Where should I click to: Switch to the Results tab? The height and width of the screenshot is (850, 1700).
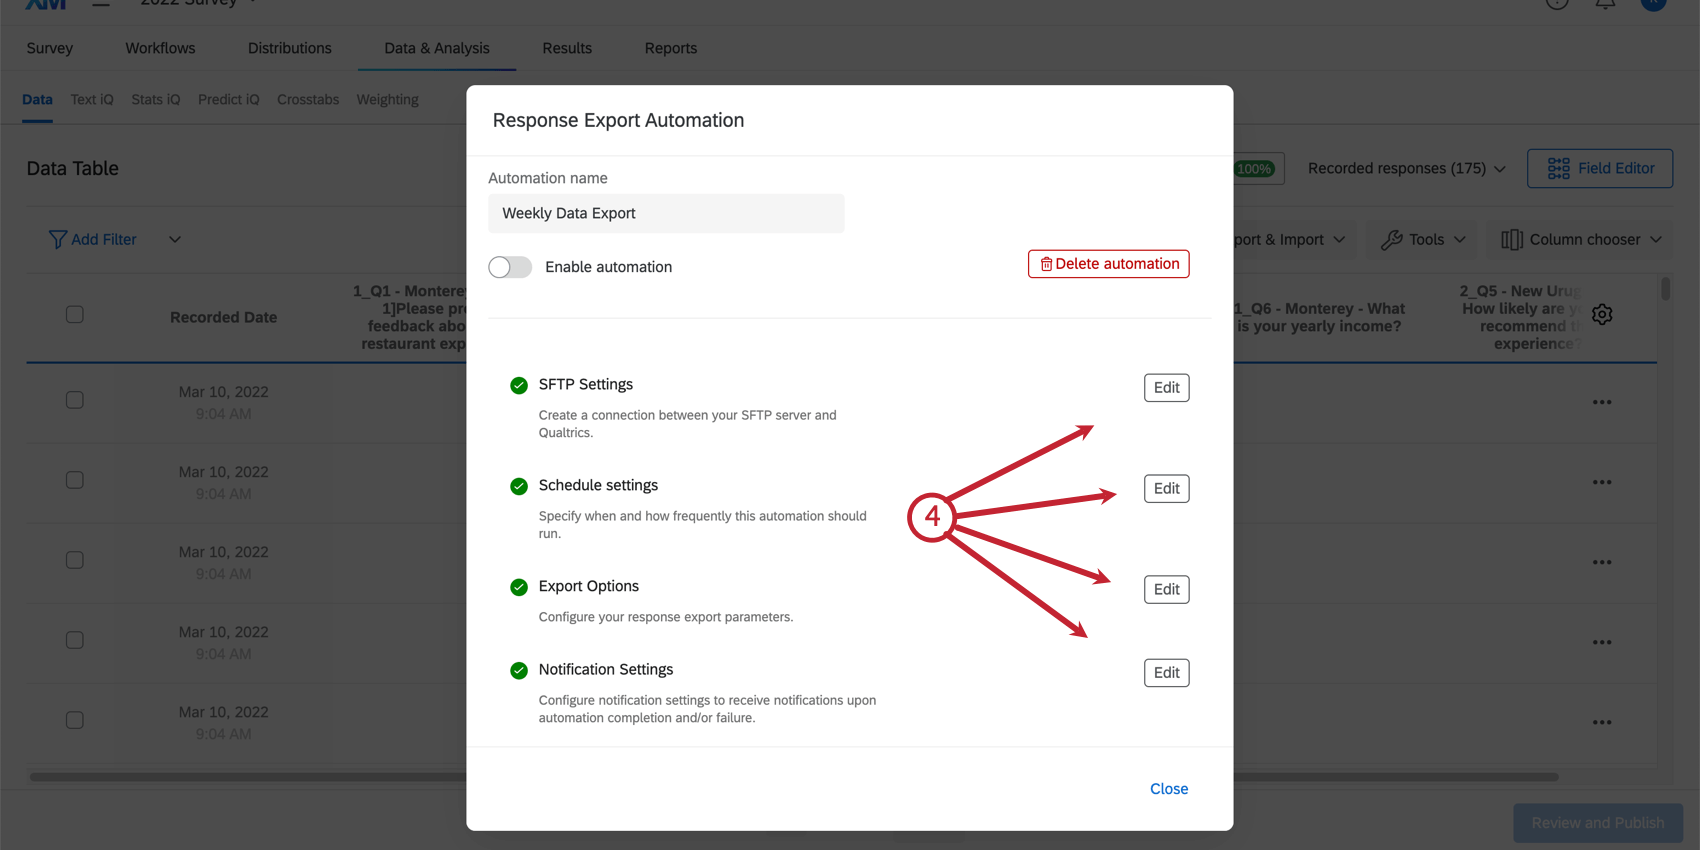(566, 48)
